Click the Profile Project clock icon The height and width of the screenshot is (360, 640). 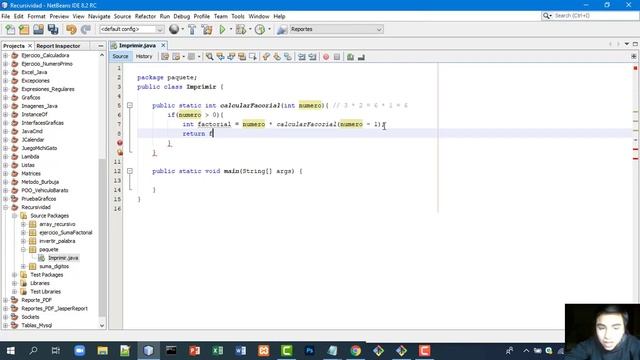(260, 29)
